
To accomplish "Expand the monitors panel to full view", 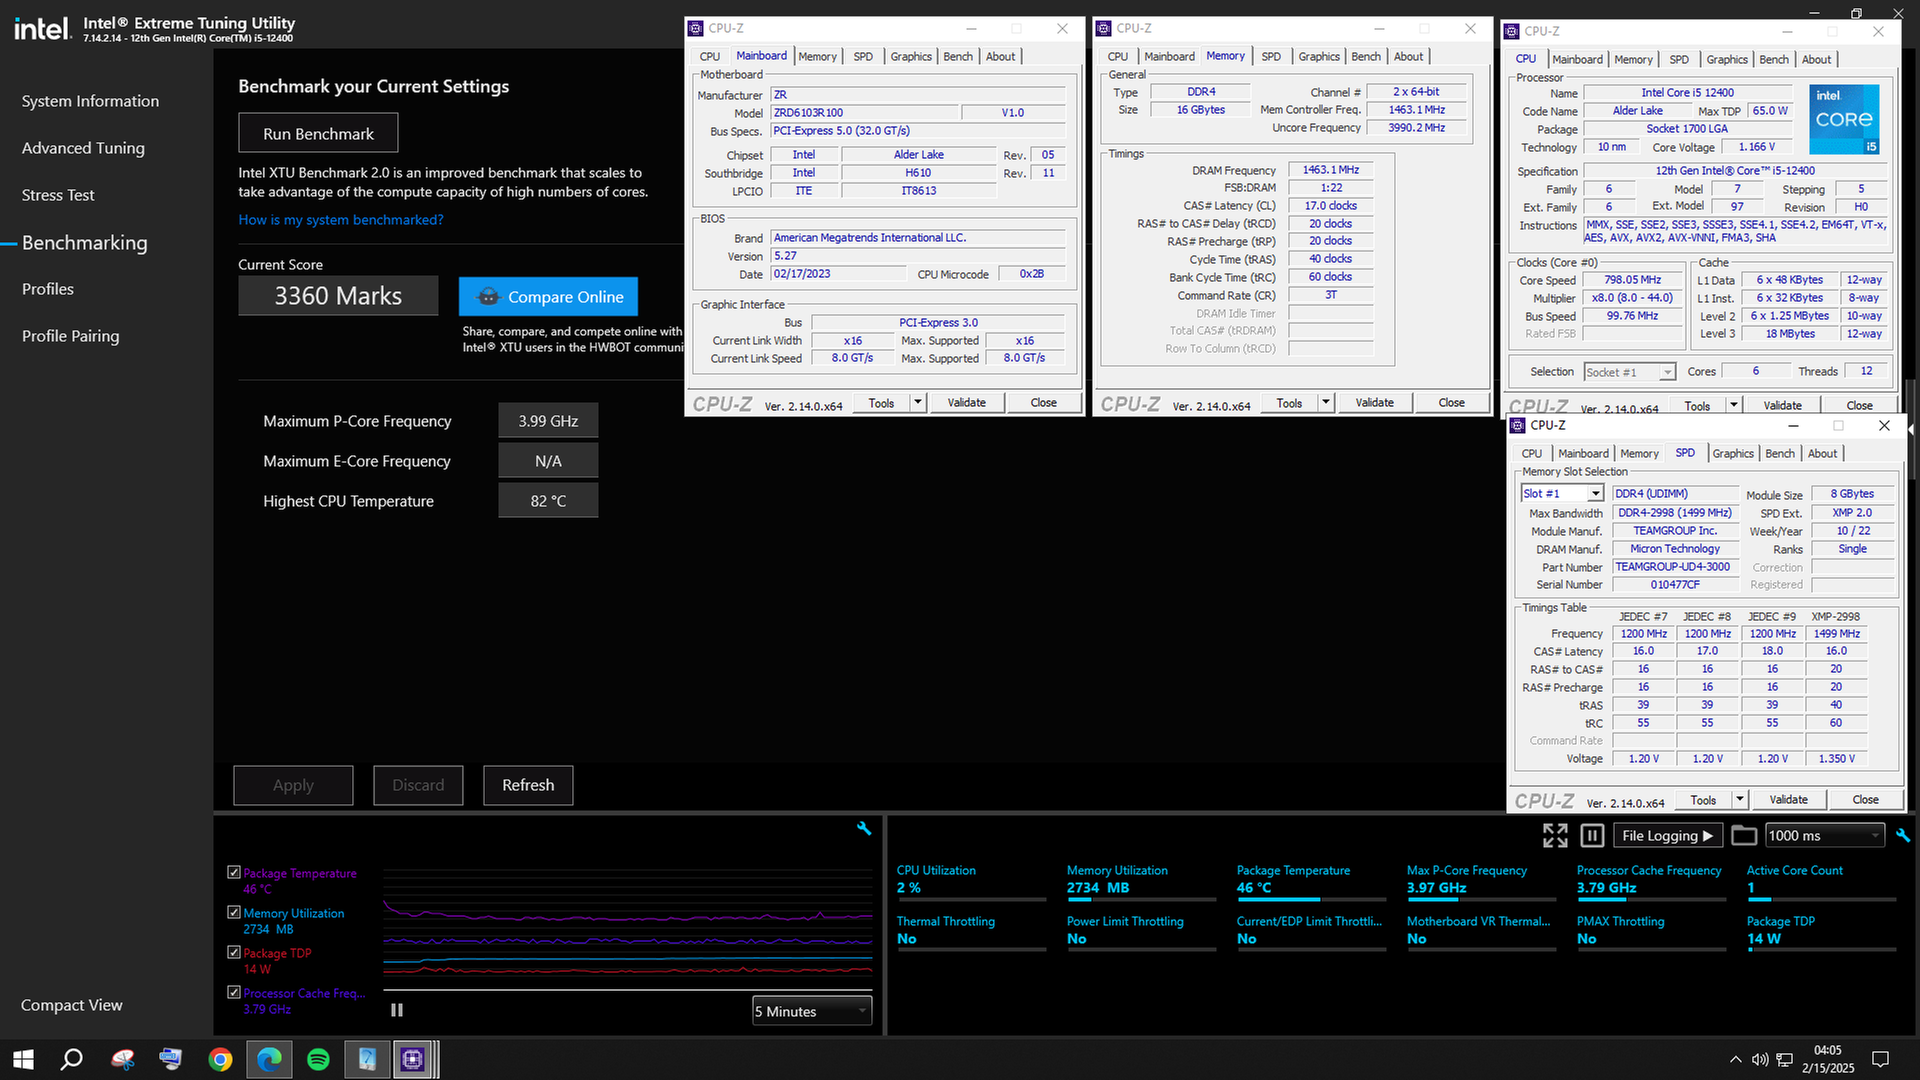I will click(1555, 835).
